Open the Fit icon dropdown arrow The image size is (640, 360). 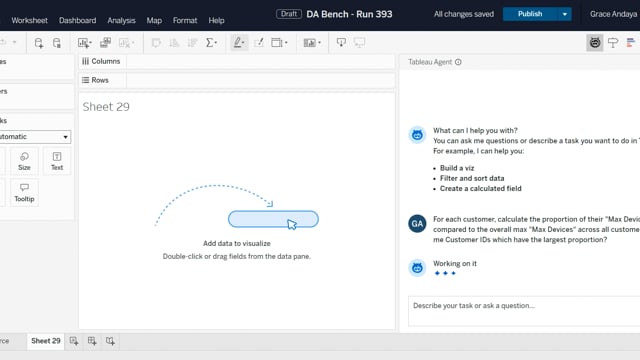(286, 43)
